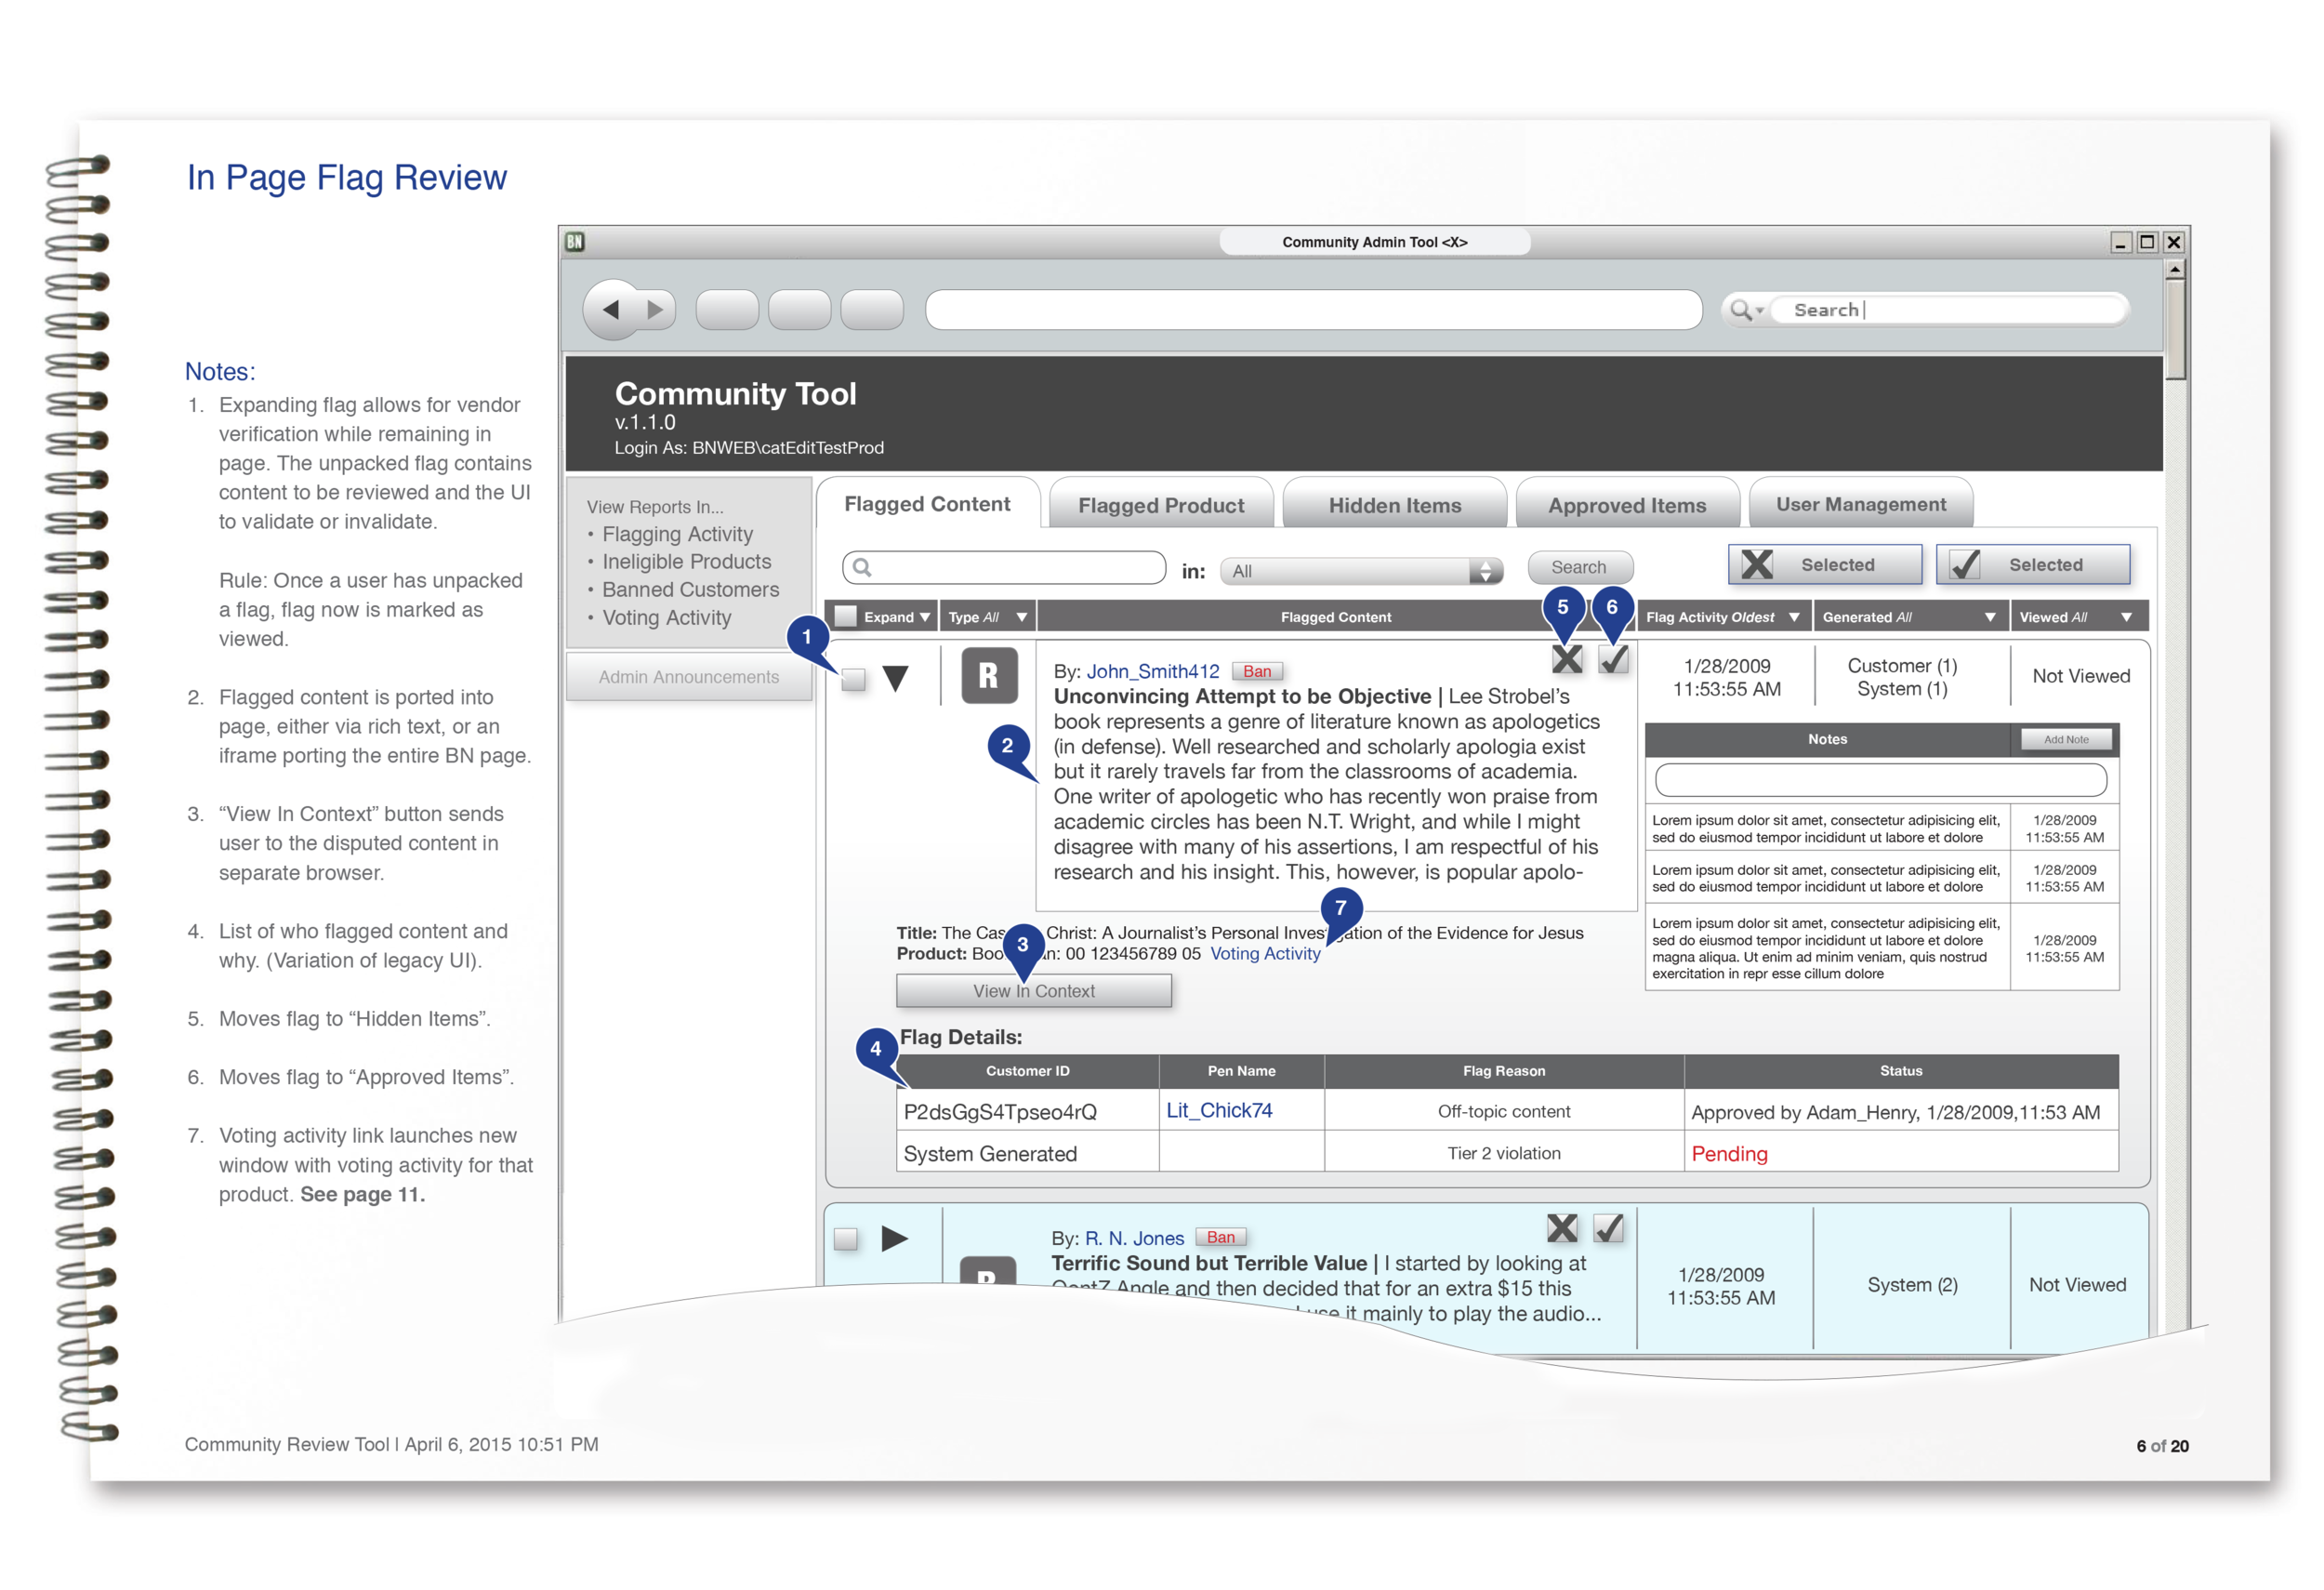Approve John_Smith412 review with checkmark icon
Screen dimensions: 2324x1590
click(x=1614, y=659)
